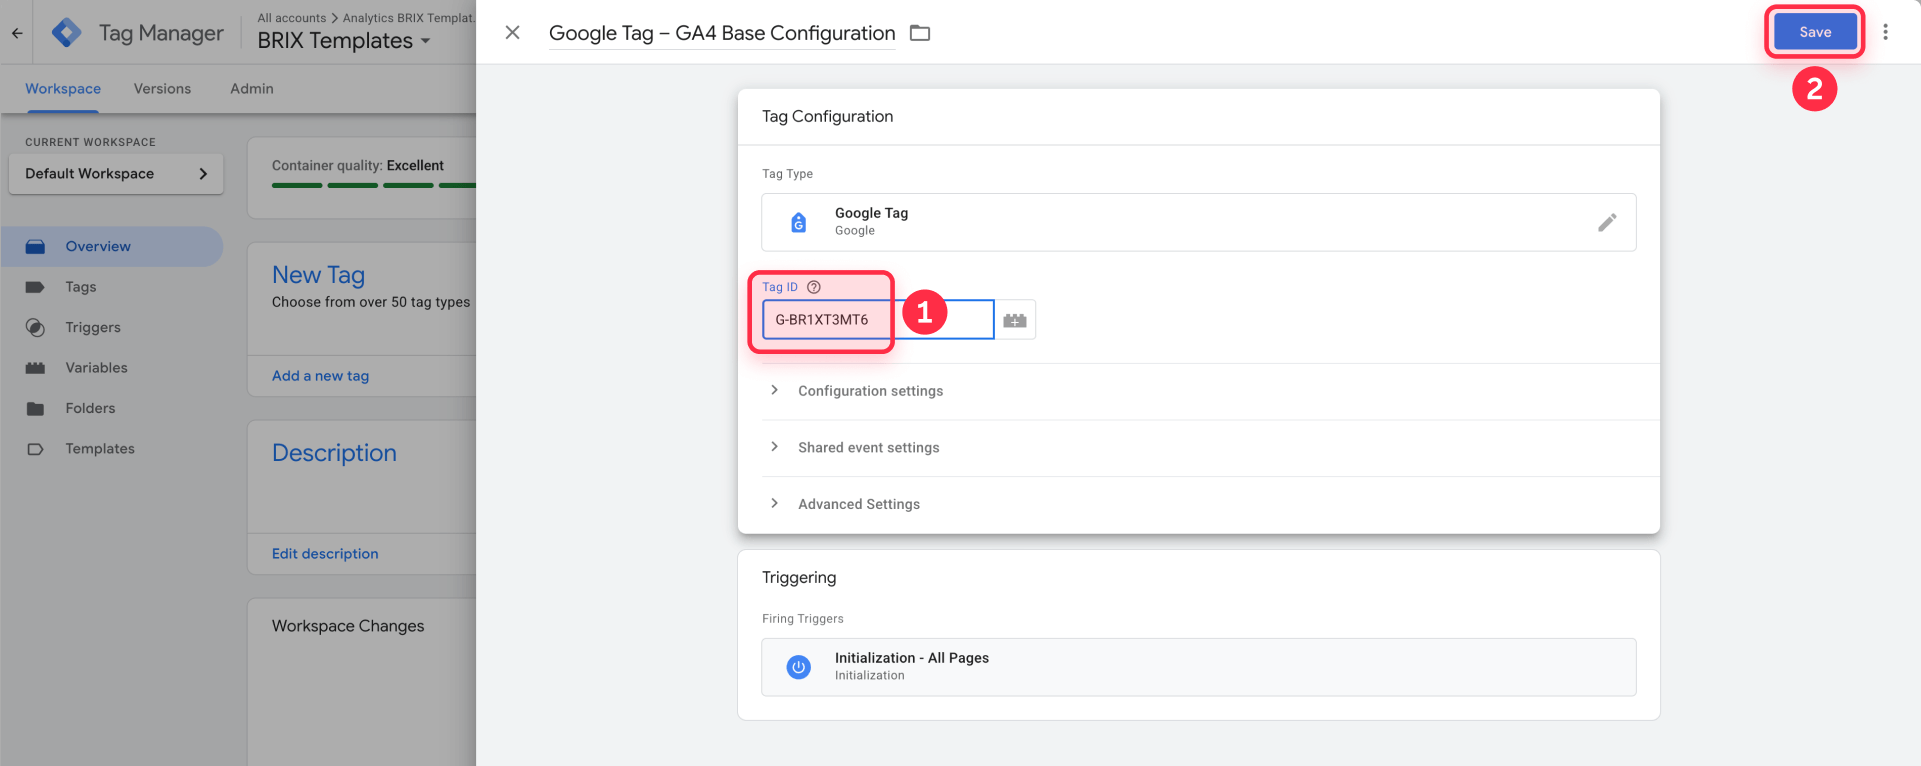Click the Workspace Changes heading
The image size is (1921, 766).
pos(348,626)
